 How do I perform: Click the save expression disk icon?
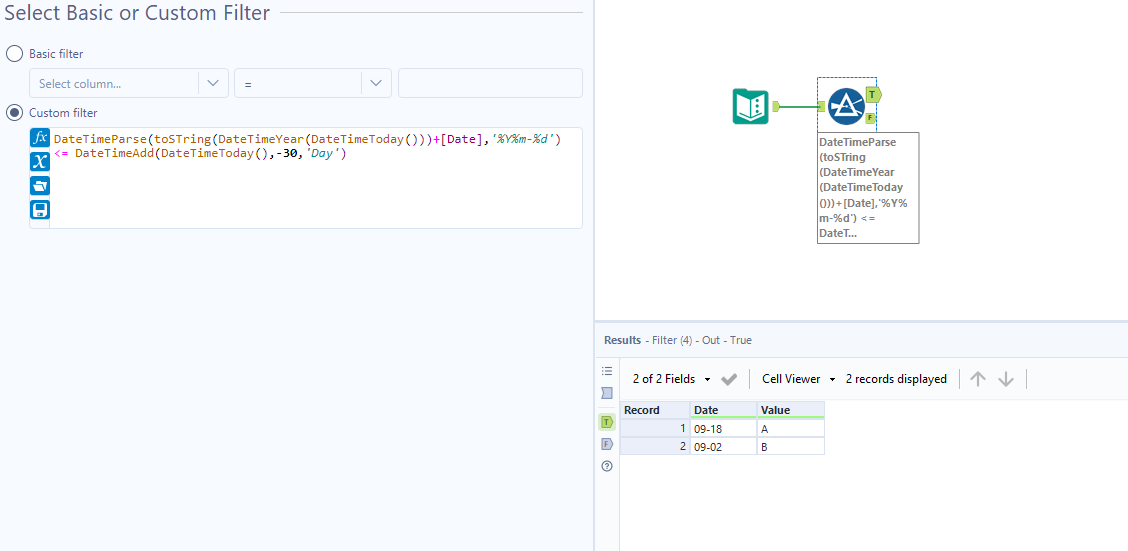click(x=40, y=210)
